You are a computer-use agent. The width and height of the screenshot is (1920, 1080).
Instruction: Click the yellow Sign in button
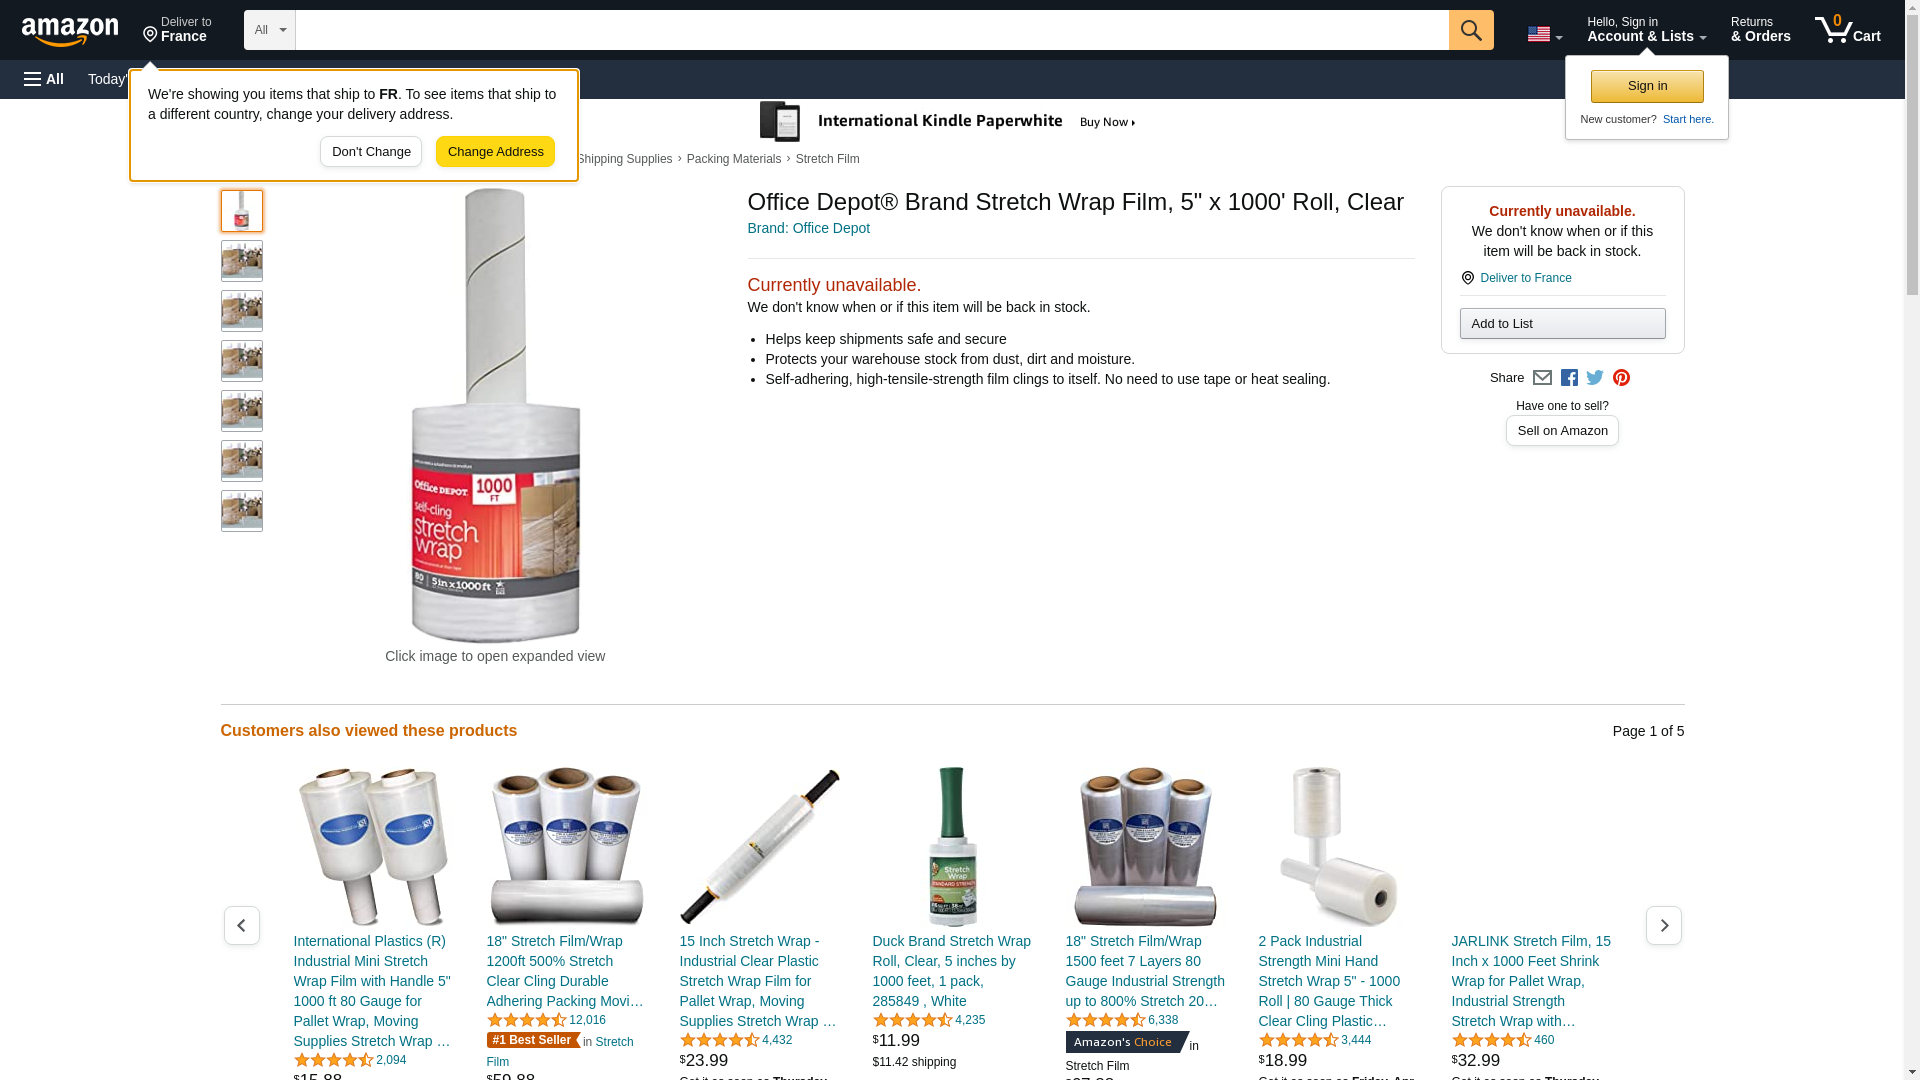tap(1647, 86)
